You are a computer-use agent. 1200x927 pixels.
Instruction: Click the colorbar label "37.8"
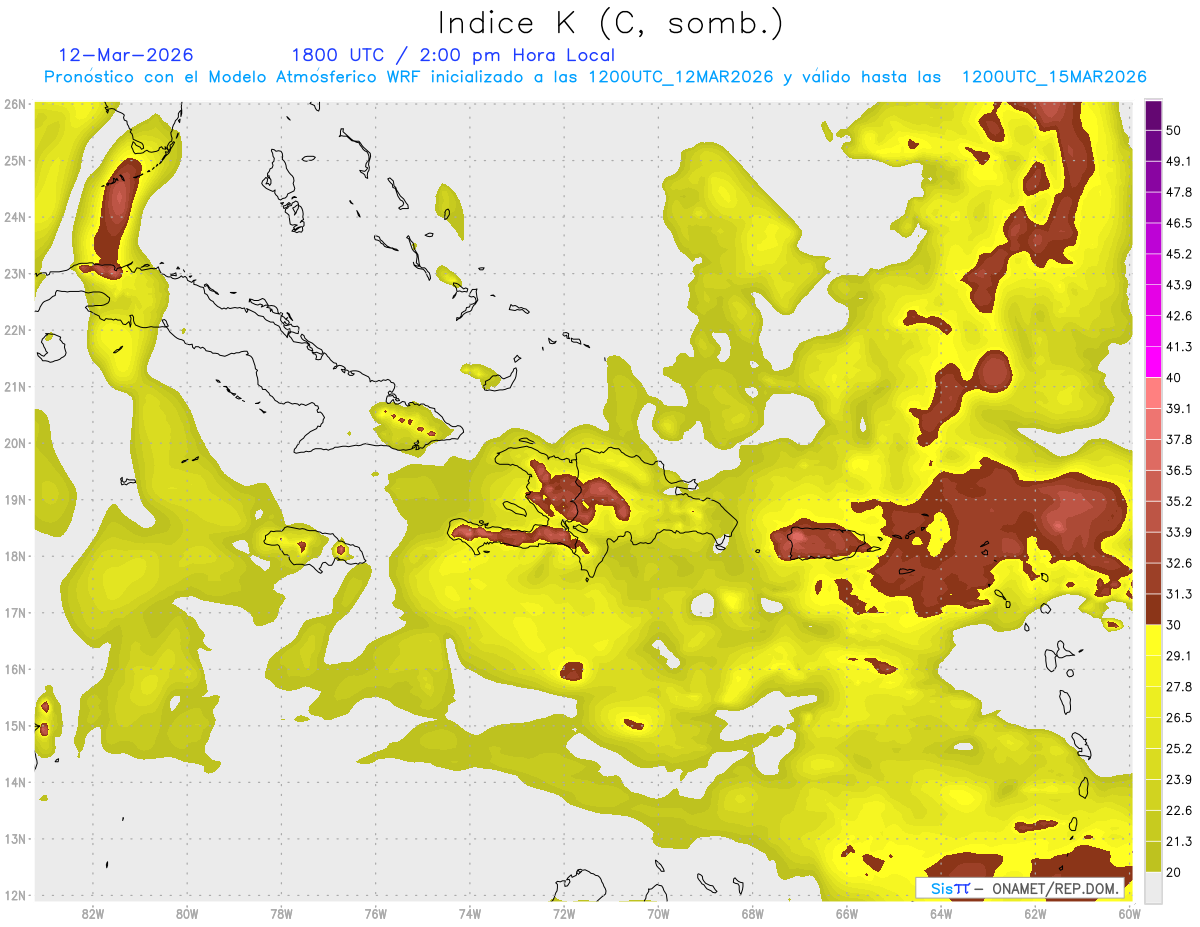pos(1178,440)
